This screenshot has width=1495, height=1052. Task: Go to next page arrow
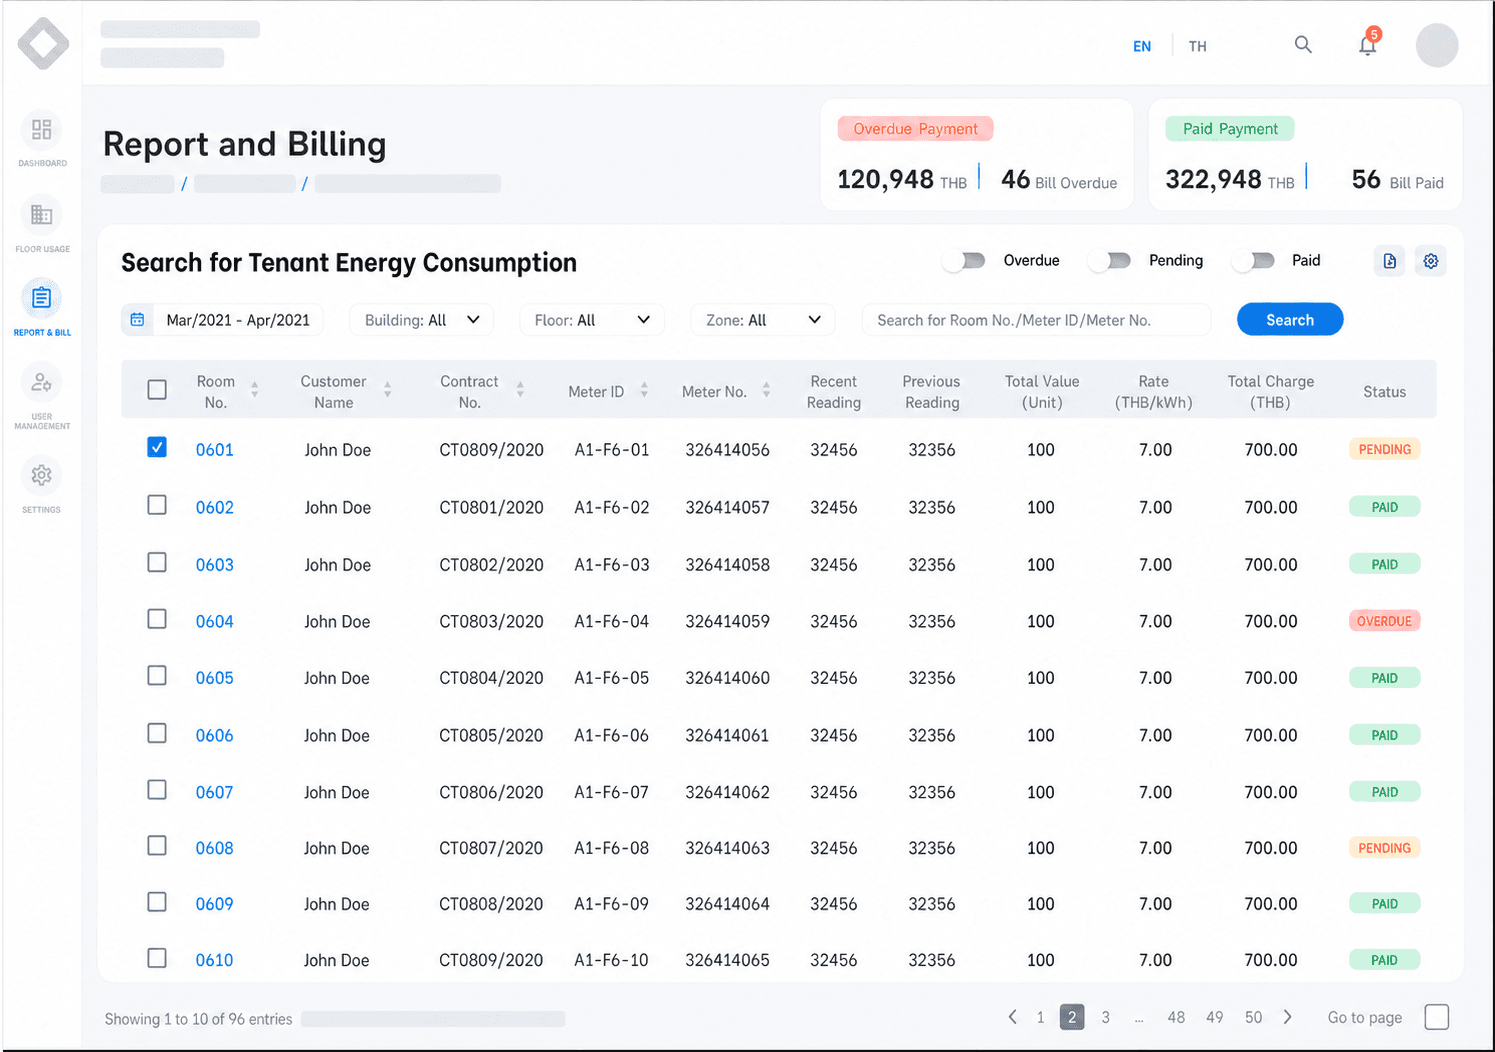1288,1017
